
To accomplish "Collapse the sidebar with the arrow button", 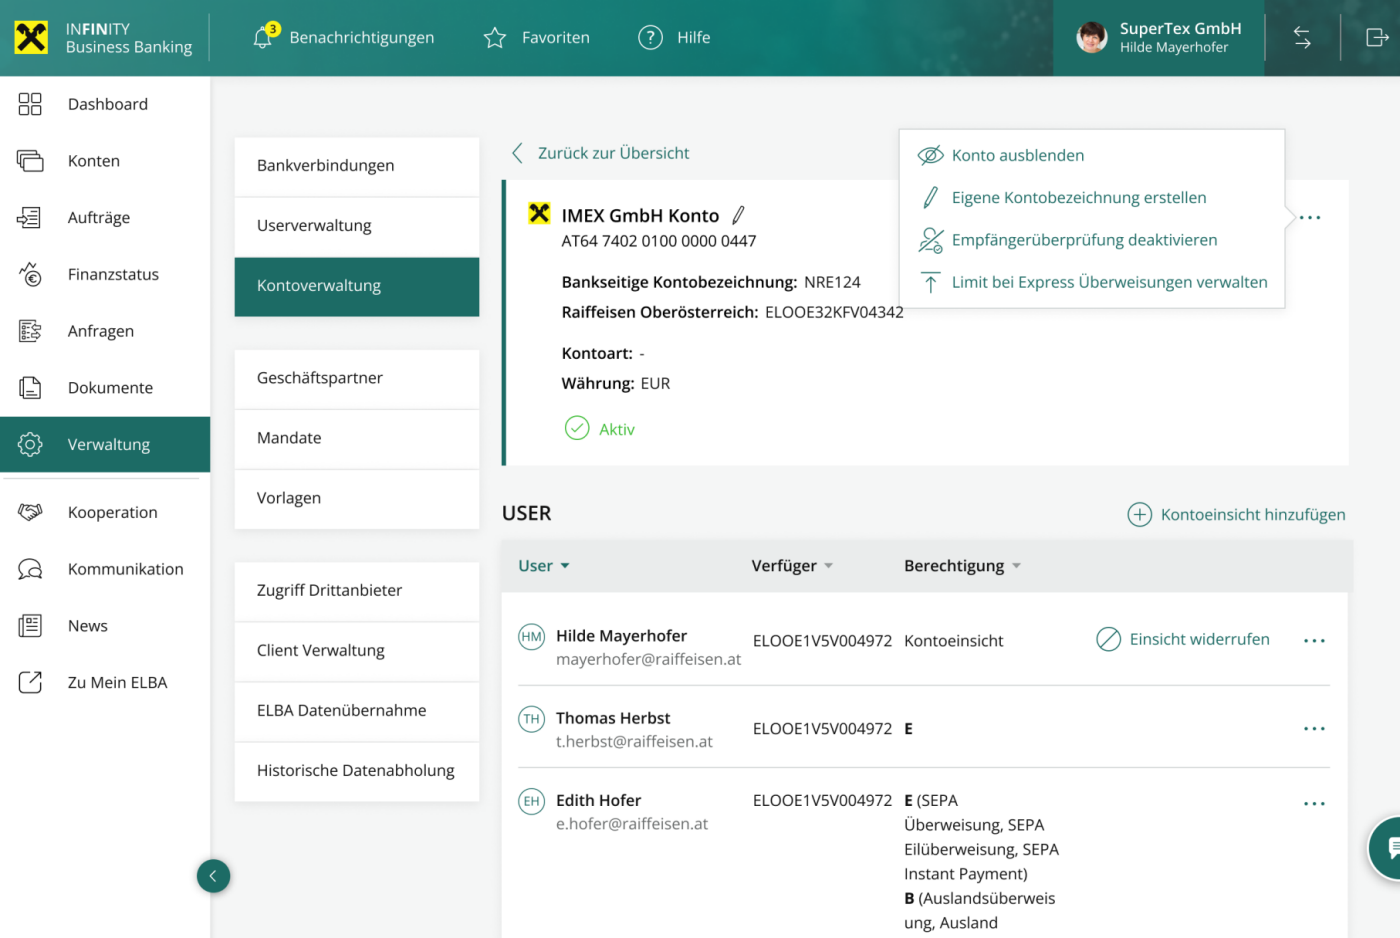I will [213, 876].
